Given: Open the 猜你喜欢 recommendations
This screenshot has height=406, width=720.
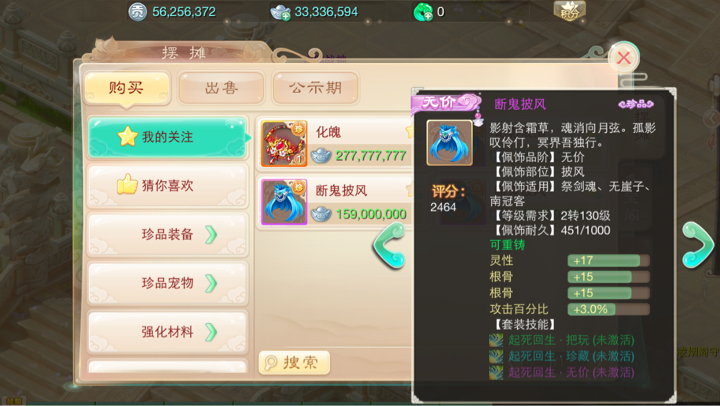Looking at the screenshot, I should point(168,186).
